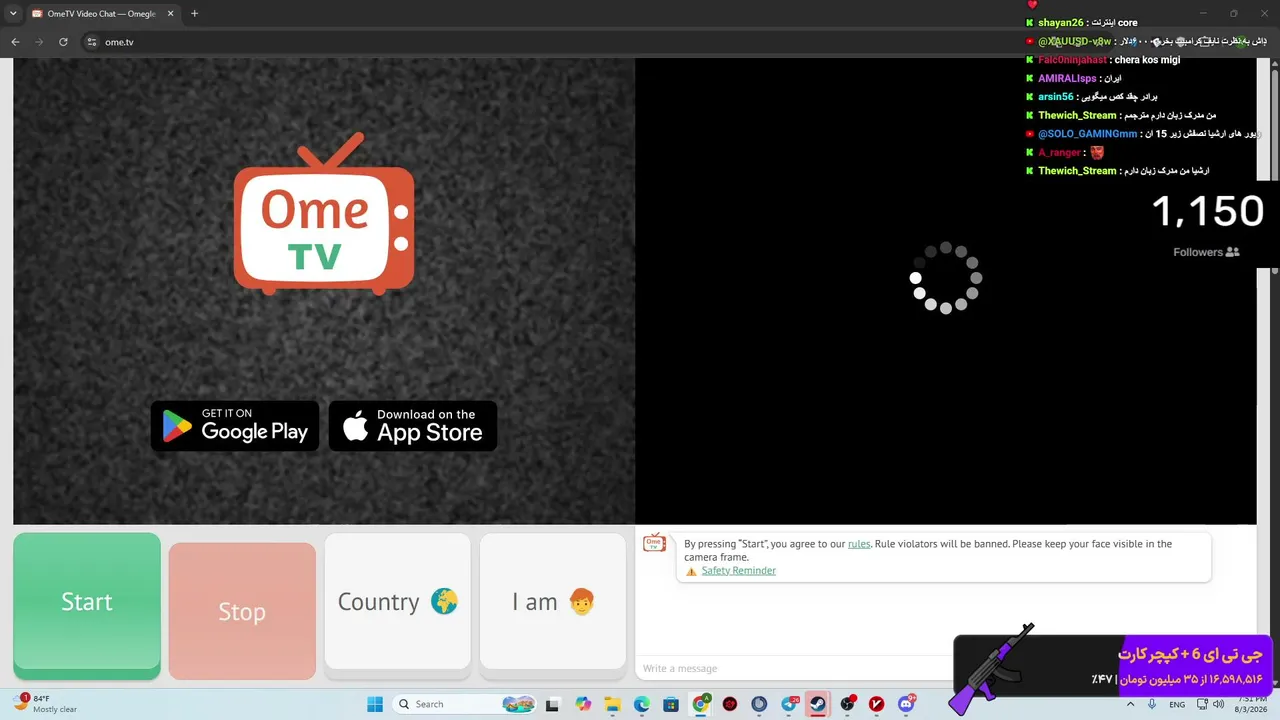Click the red Stop button
The height and width of the screenshot is (720, 1280).
tap(242, 611)
